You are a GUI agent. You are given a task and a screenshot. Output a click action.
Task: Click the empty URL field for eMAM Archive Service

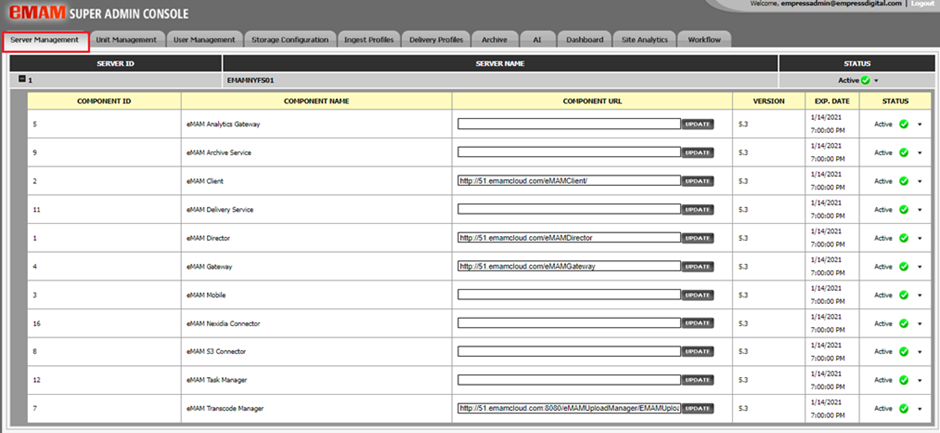[x=569, y=152]
